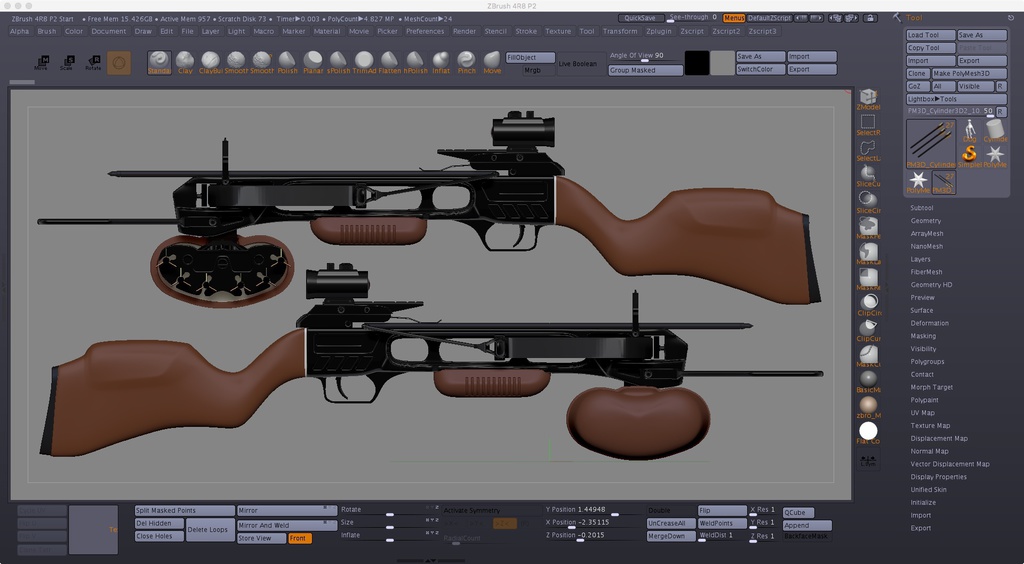The width and height of the screenshot is (1024, 564).
Task: Toggle the Live Boolean mode
Action: [579, 64]
